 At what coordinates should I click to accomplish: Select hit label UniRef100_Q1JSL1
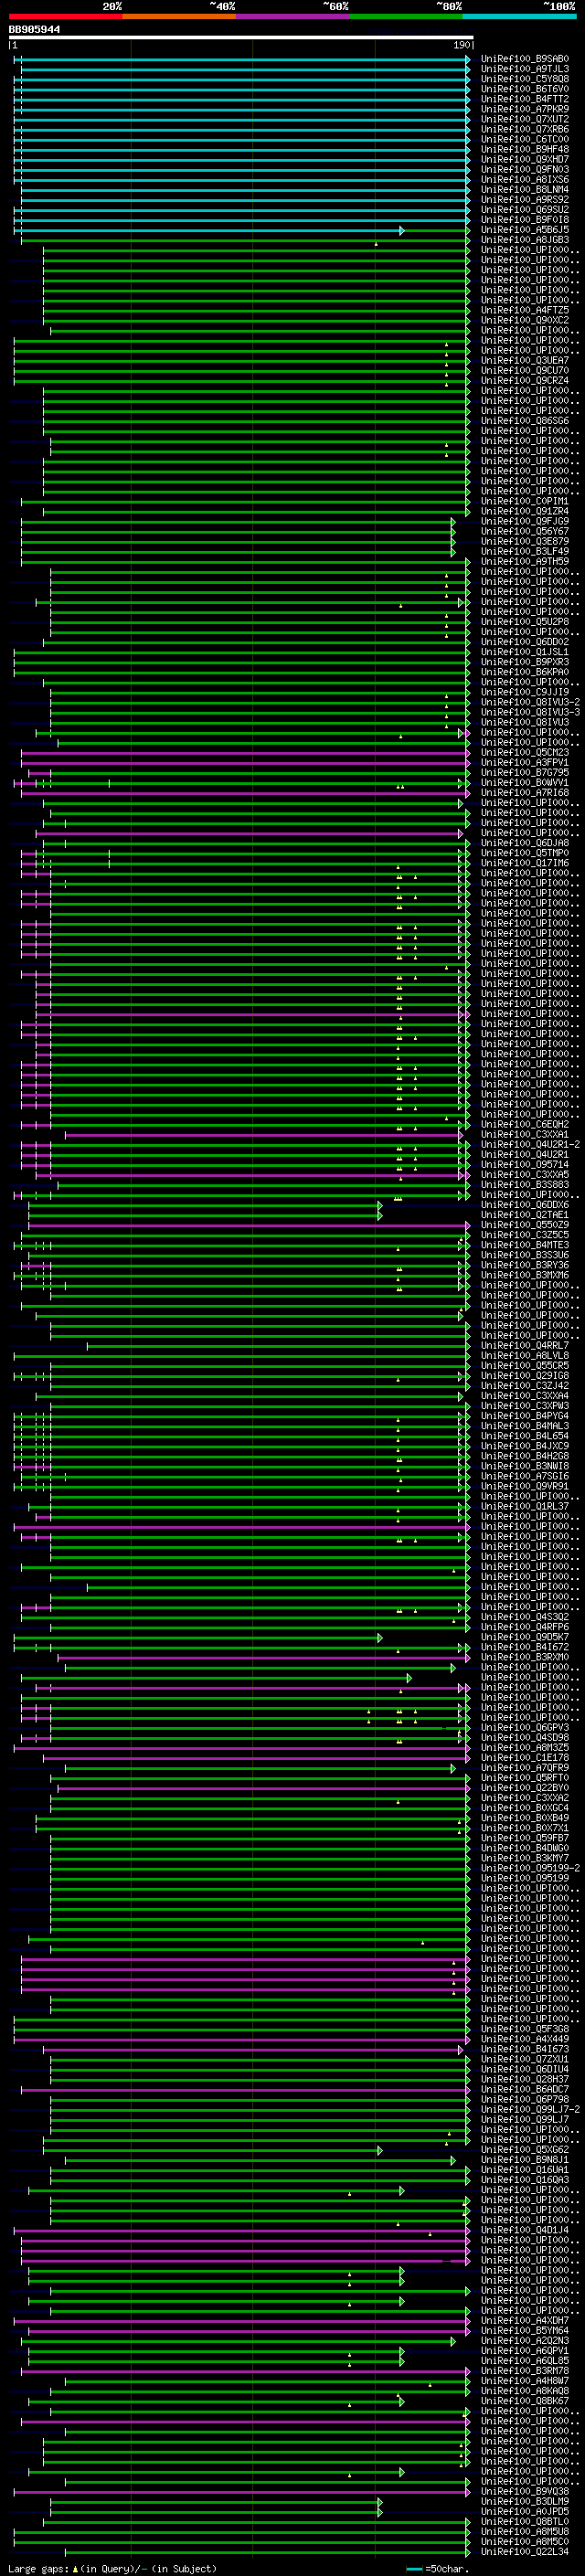[525, 653]
